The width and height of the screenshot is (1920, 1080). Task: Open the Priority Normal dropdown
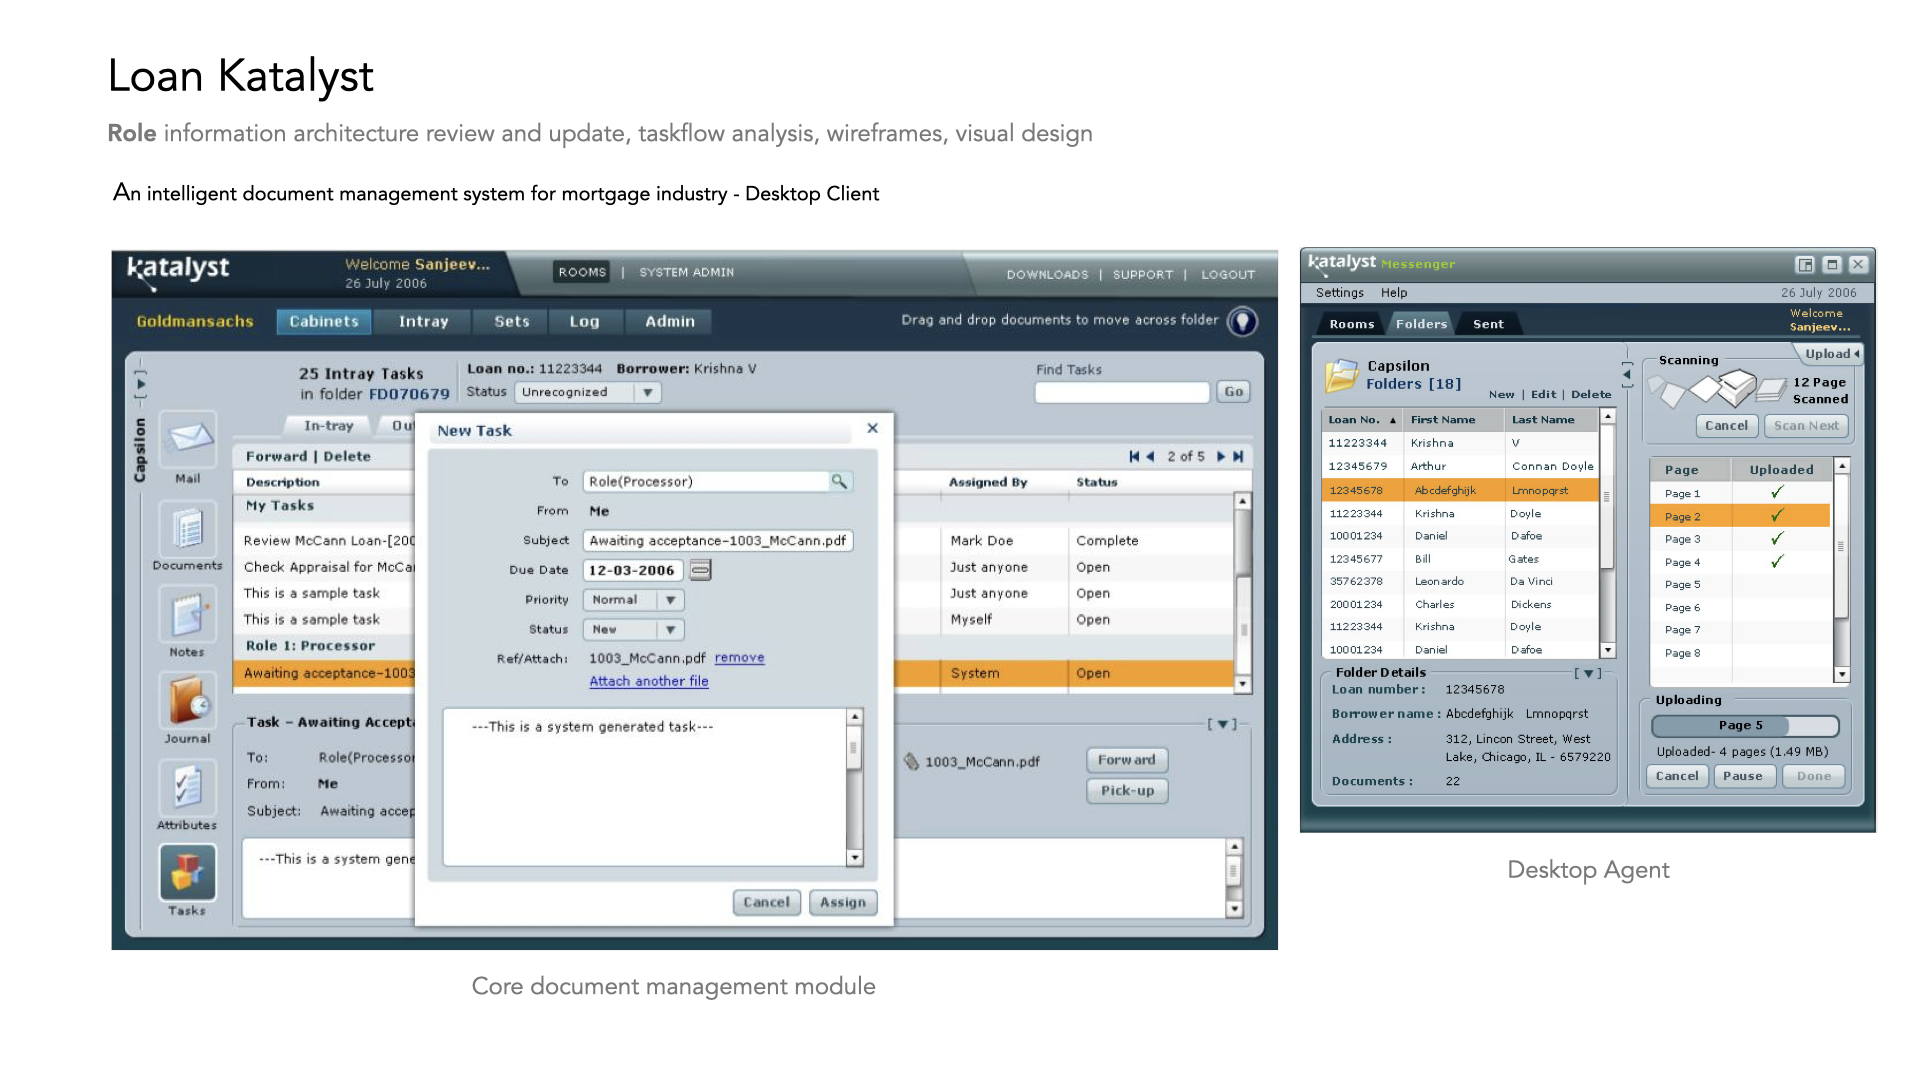point(670,600)
